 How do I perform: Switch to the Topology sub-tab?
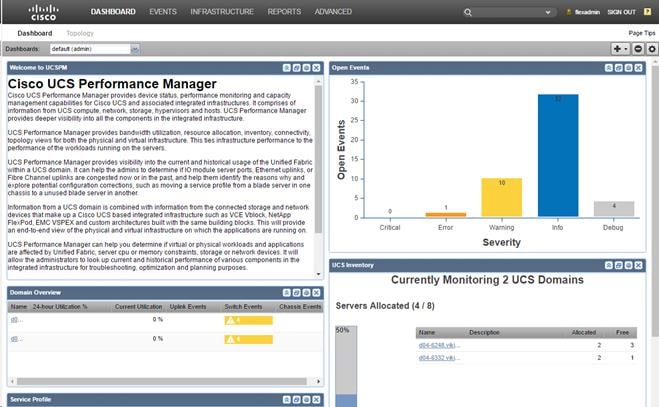click(x=80, y=33)
